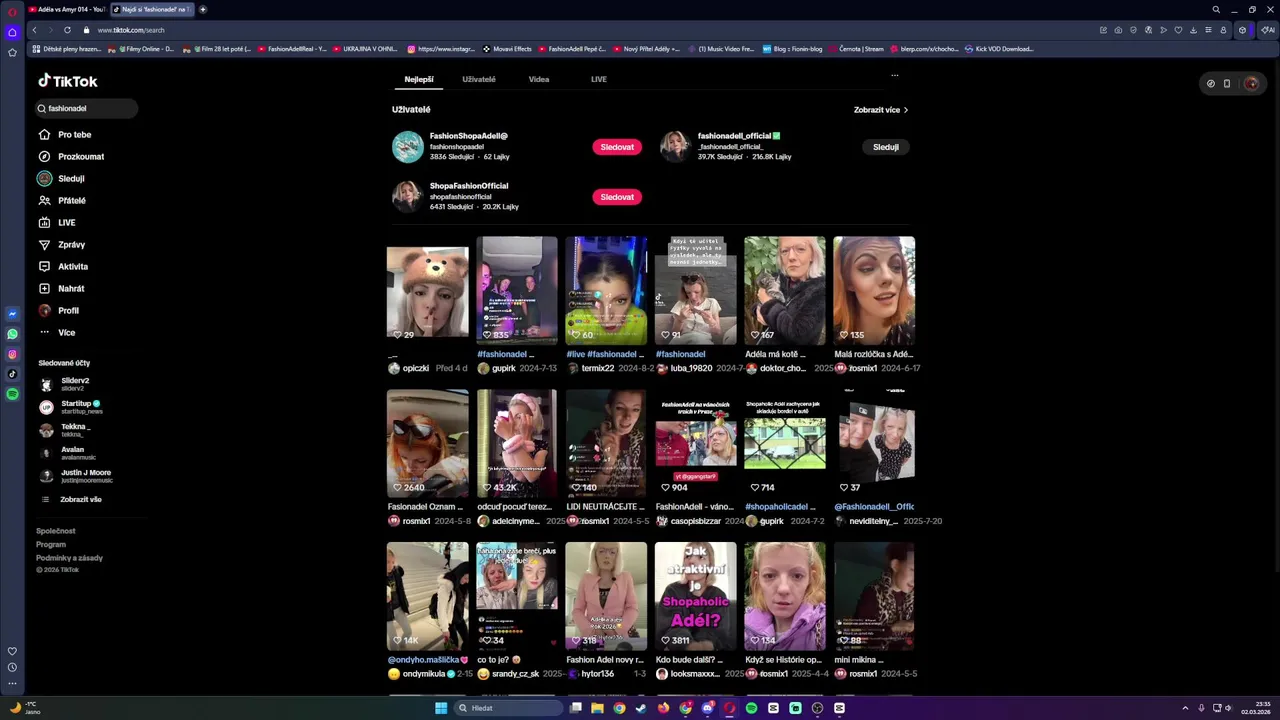Switch to Uživatelé results tab
This screenshot has width=1280, height=720.
click(x=479, y=79)
